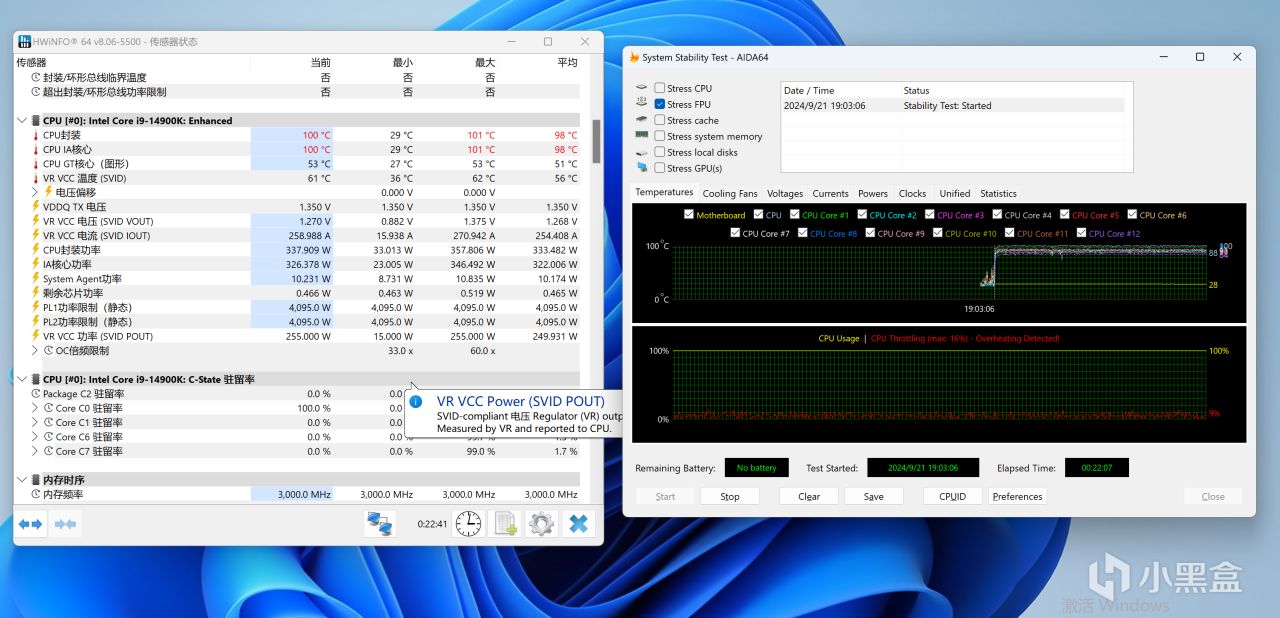Image resolution: width=1280 pixels, height=618 pixels.
Task: Expand the Core C6 驻留率 row
Action: coord(35,437)
